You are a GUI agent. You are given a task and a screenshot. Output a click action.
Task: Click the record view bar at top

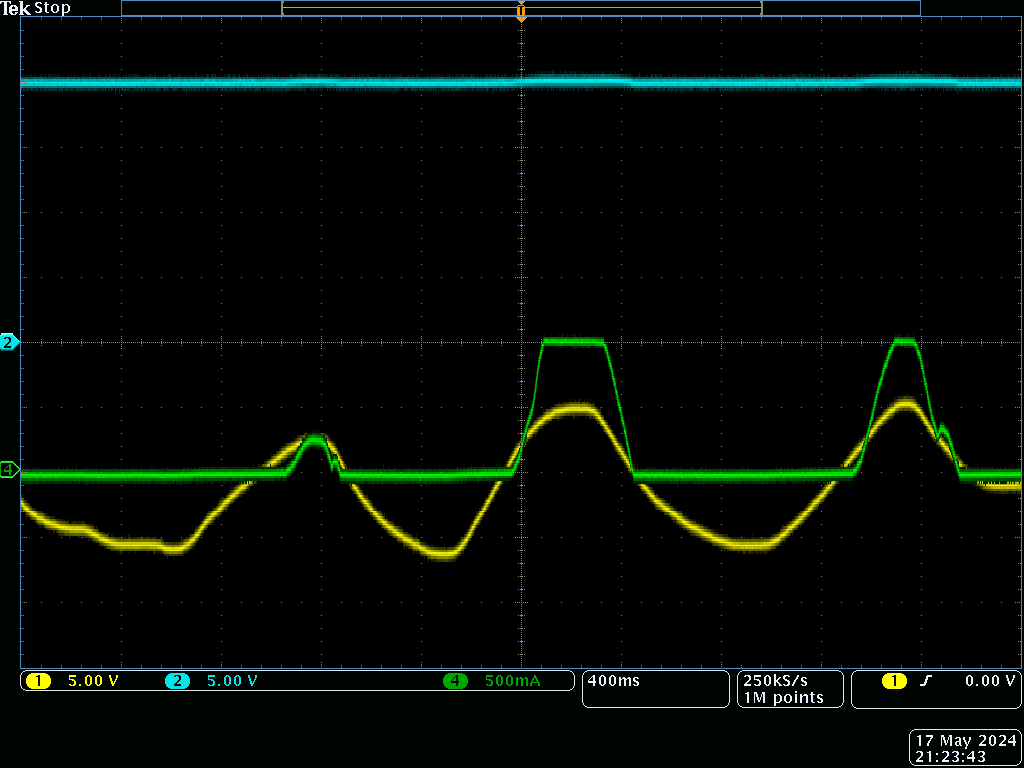[x=520, y=8]
